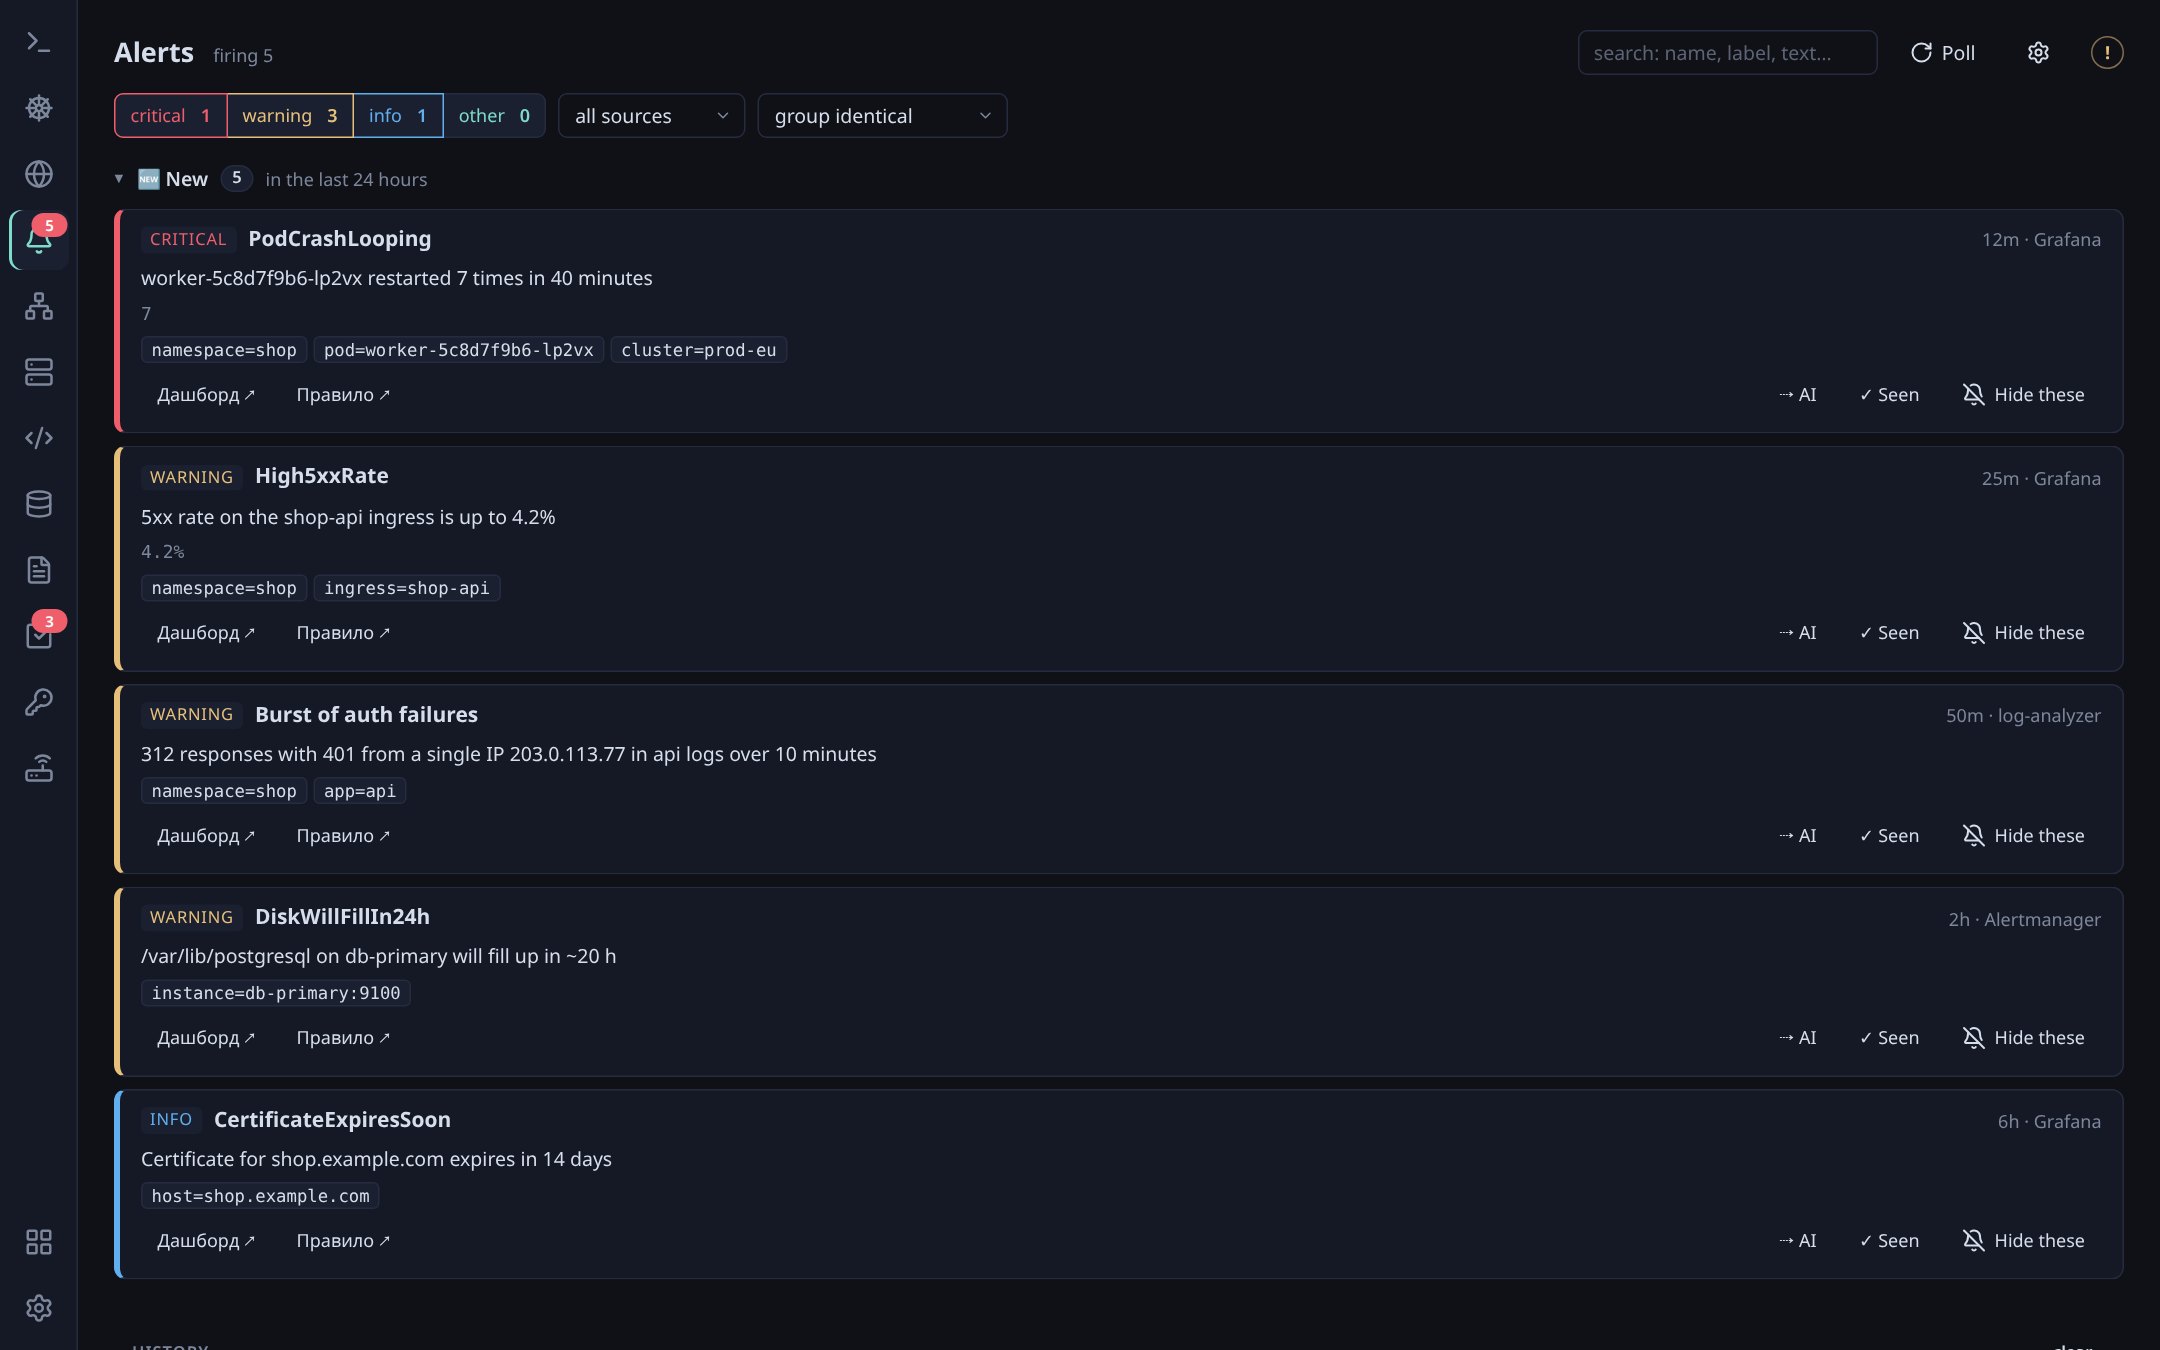
Task: Open the tasks checklist icon with badge 3
Action: coord(38,636)
